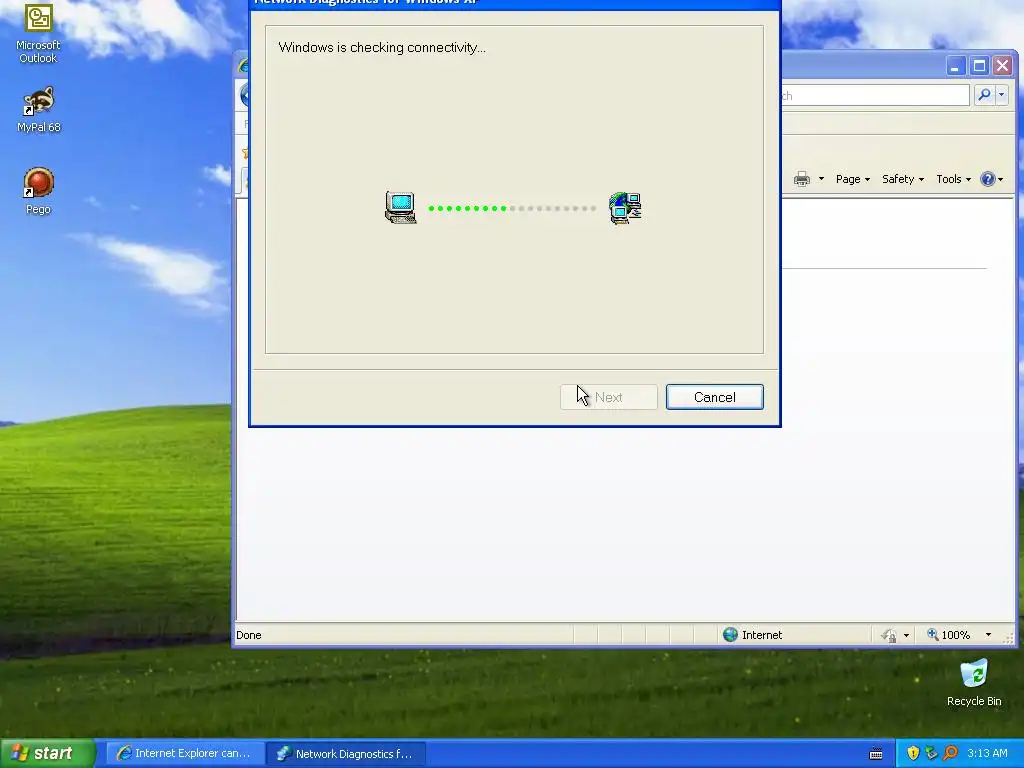Activate Network Diagnostics taskbar button

[346, 754]
